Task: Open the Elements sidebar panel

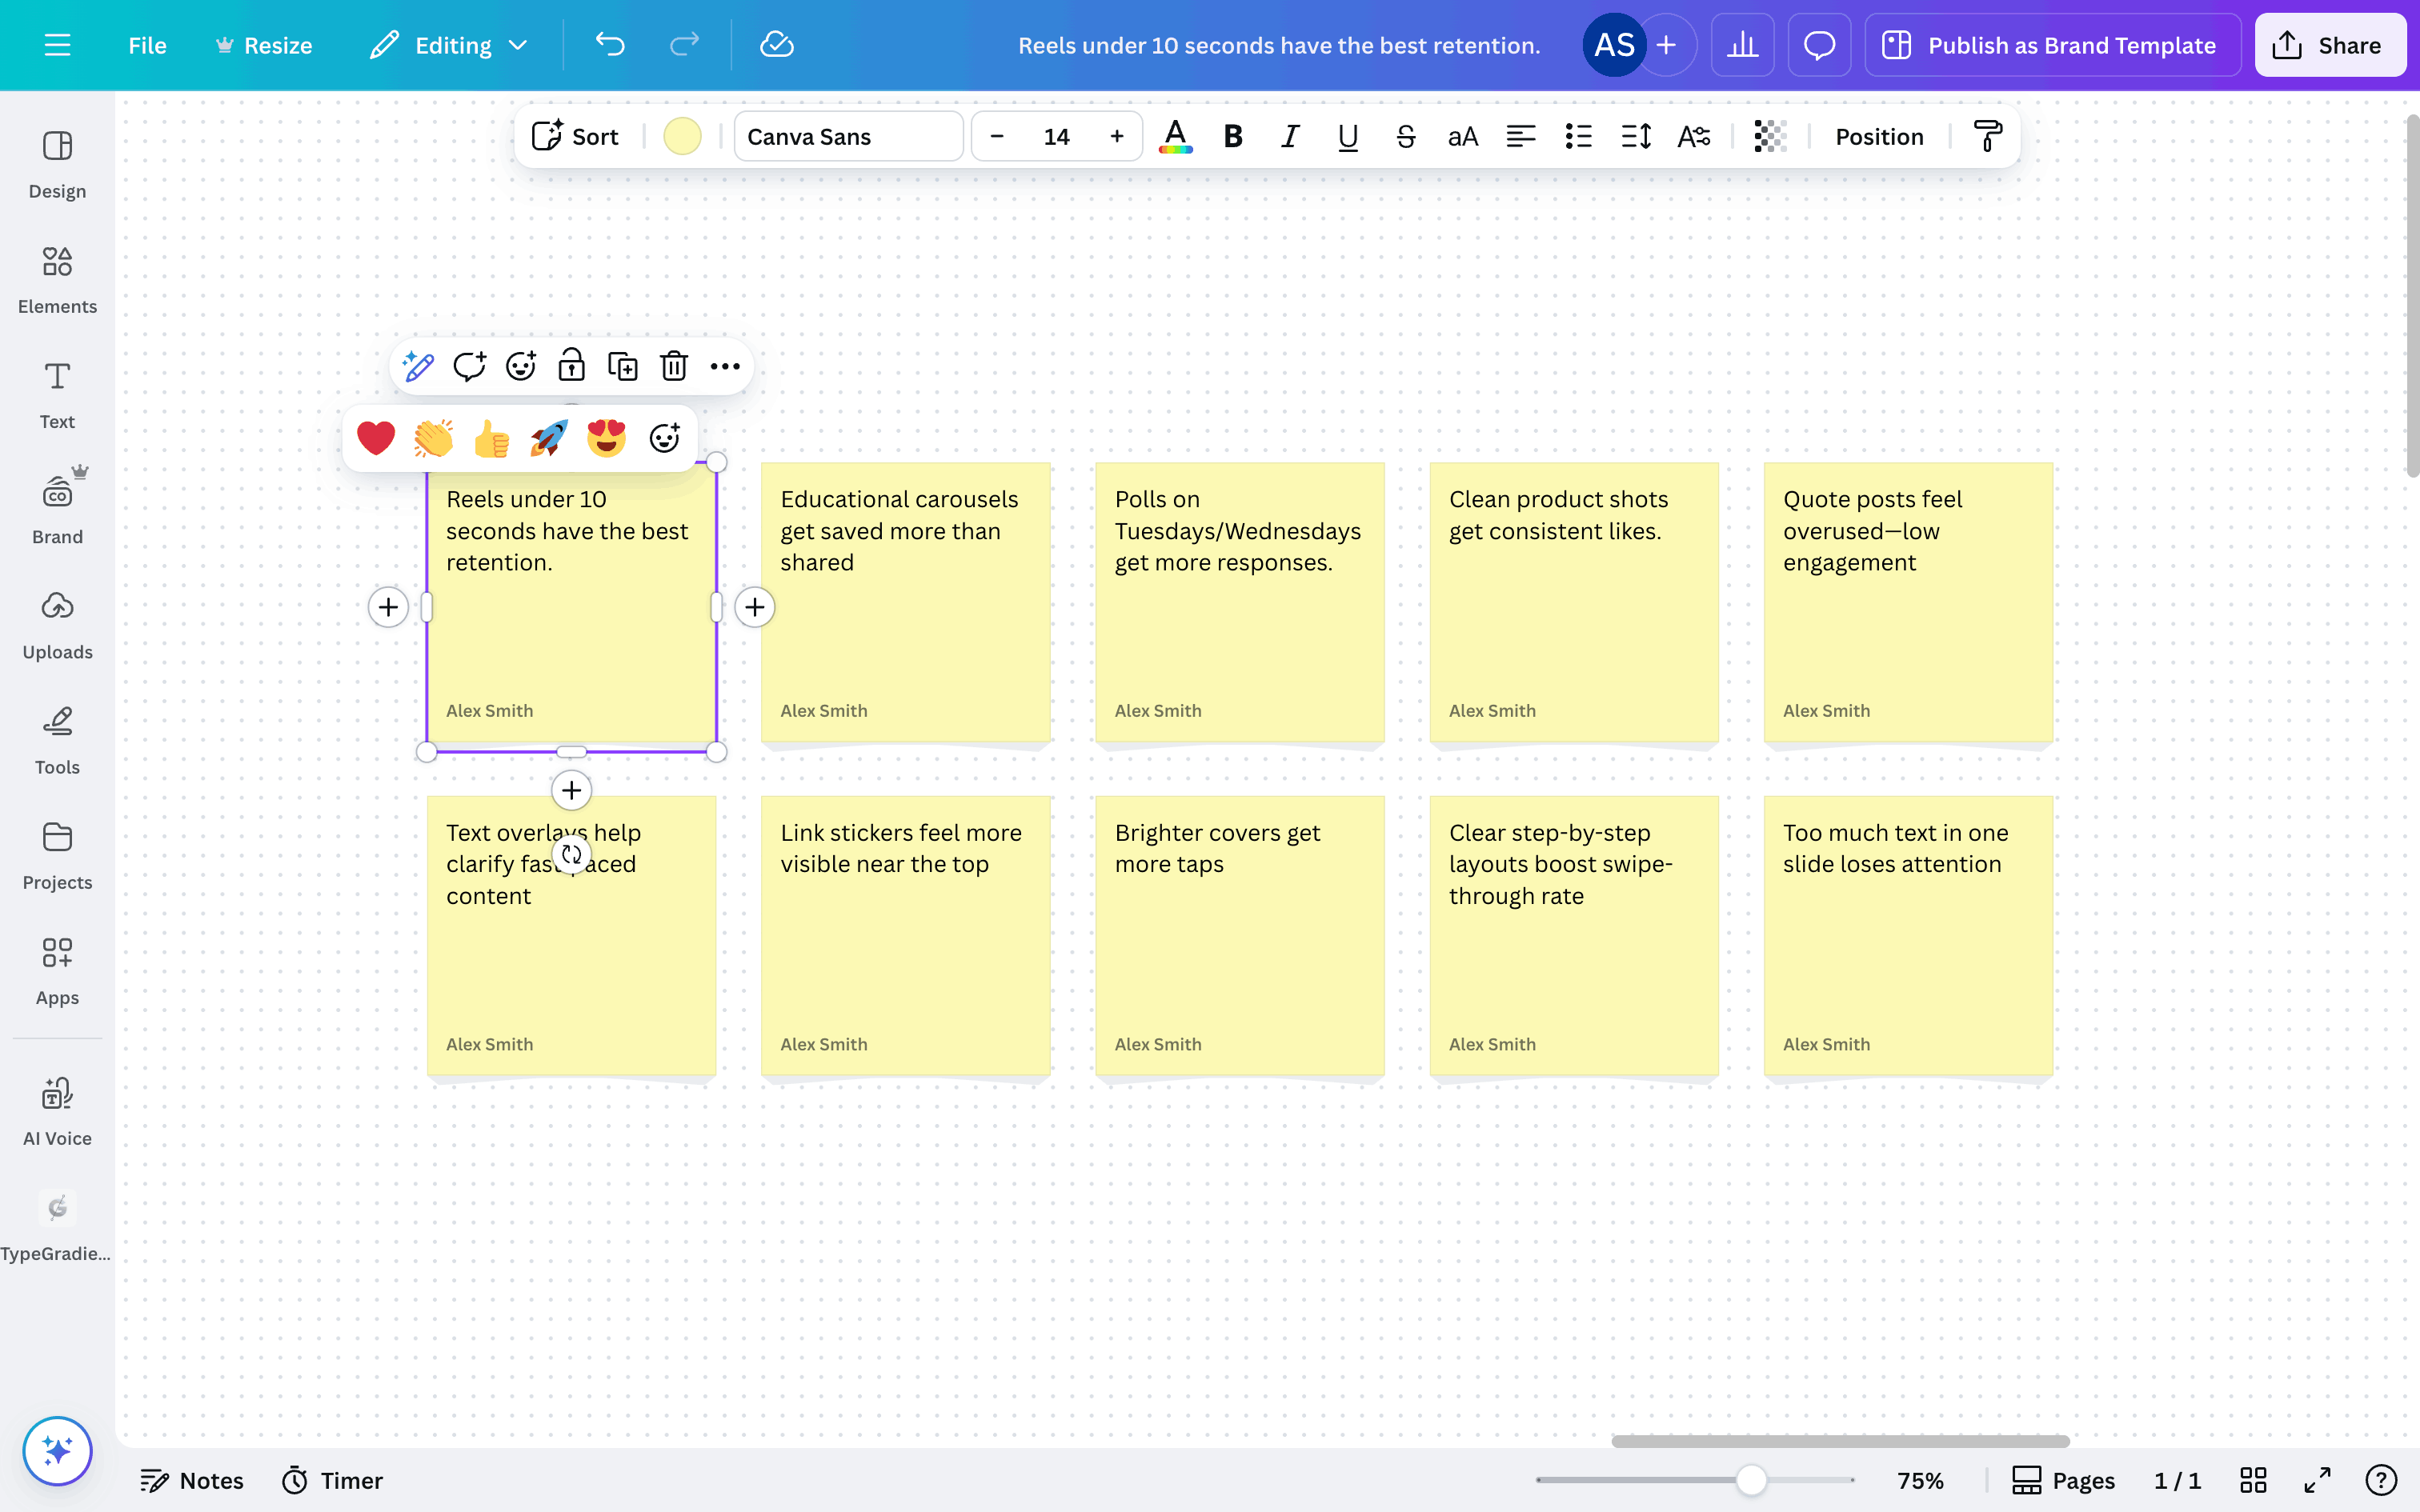Action: click(57, 279)
